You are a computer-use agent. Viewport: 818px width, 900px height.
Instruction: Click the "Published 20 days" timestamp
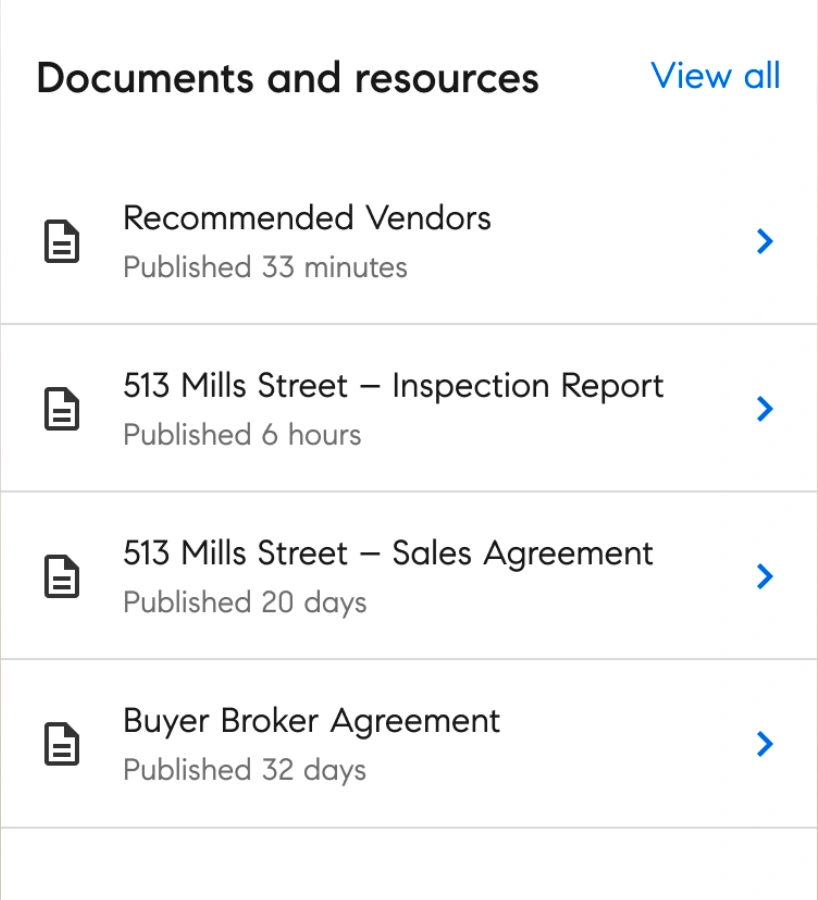(x=245, y=603)
